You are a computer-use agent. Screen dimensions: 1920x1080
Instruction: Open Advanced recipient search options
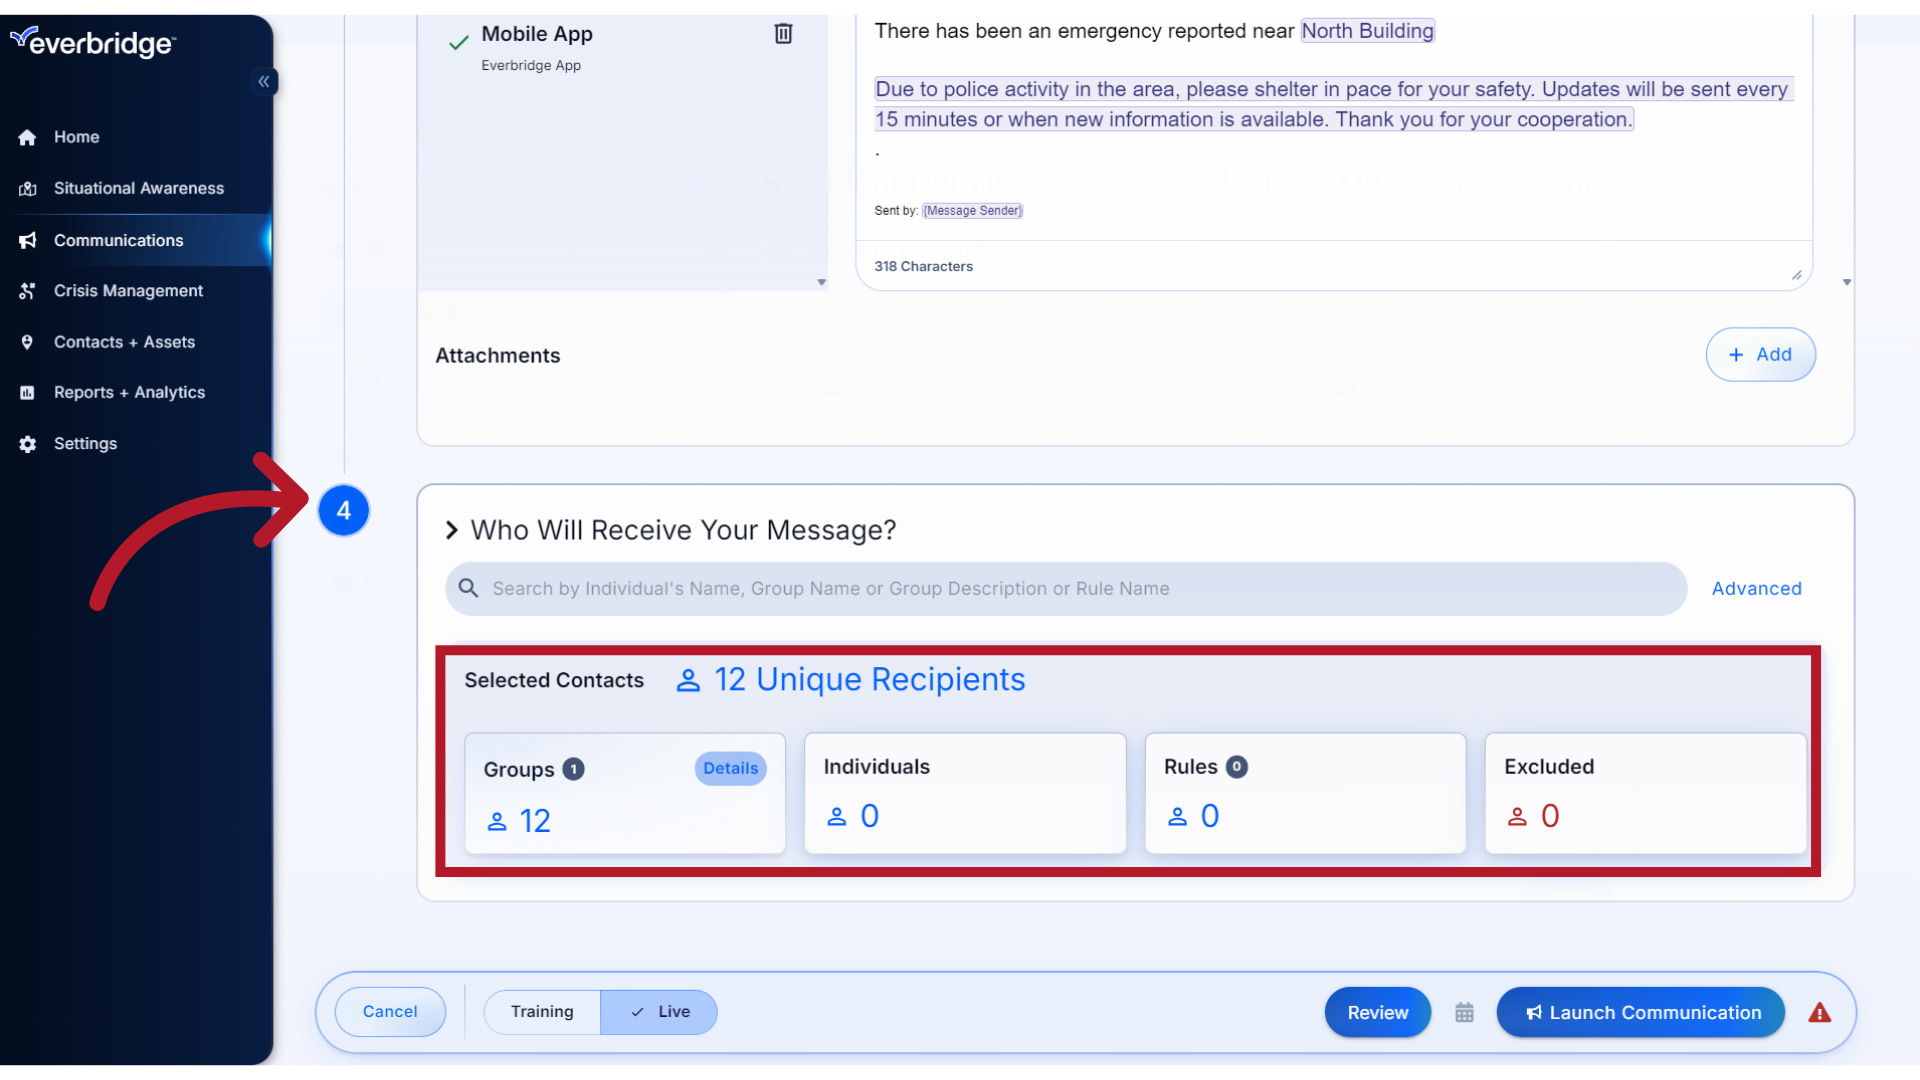point(1756,588)
